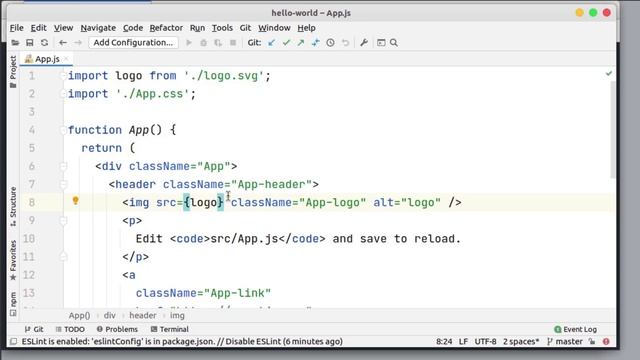Close the App.js editor tab
The width and height of the screenshot is (640, 360).
[x=66, y=59]
